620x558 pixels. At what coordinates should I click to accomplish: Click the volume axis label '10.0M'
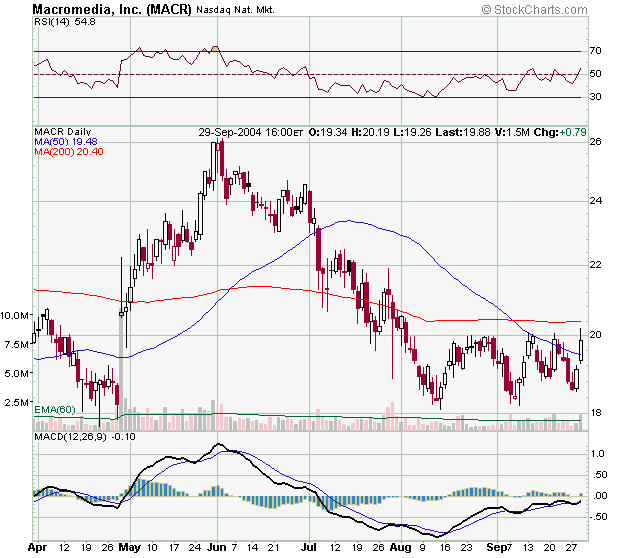tap(14, 316)
